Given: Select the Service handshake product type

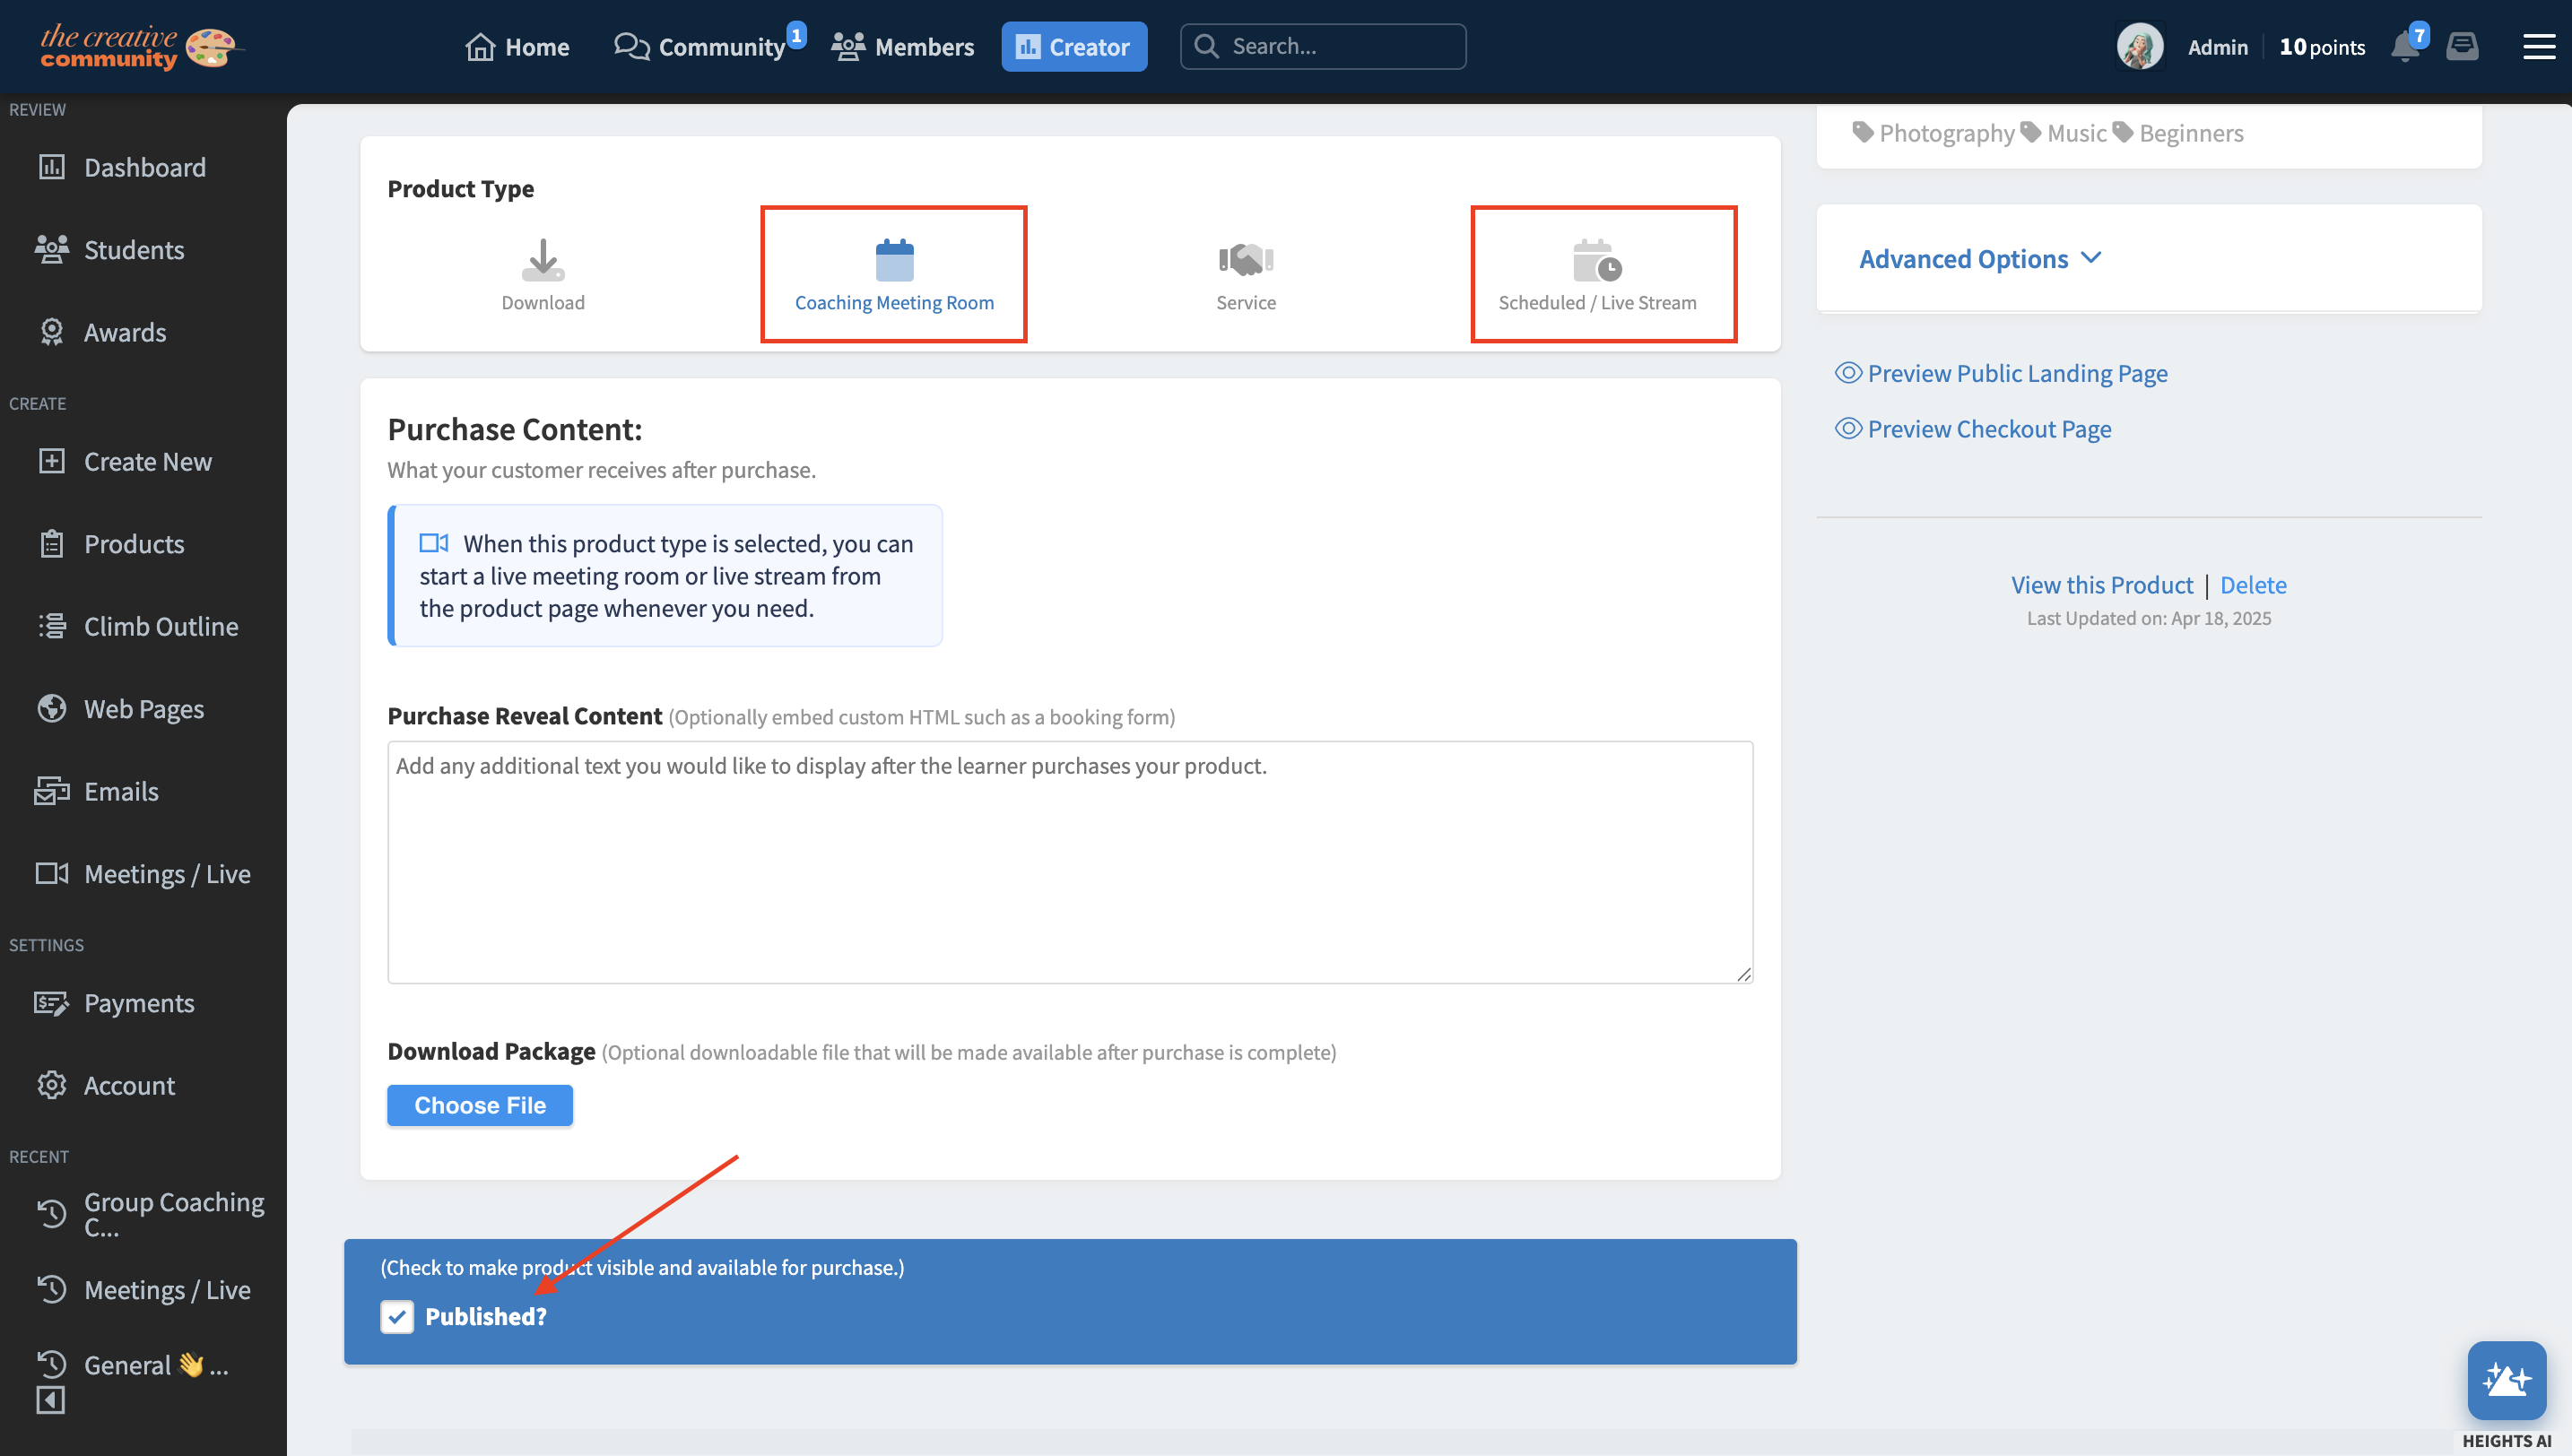Looking at the screenshot, I should [x=1245, y=260].
